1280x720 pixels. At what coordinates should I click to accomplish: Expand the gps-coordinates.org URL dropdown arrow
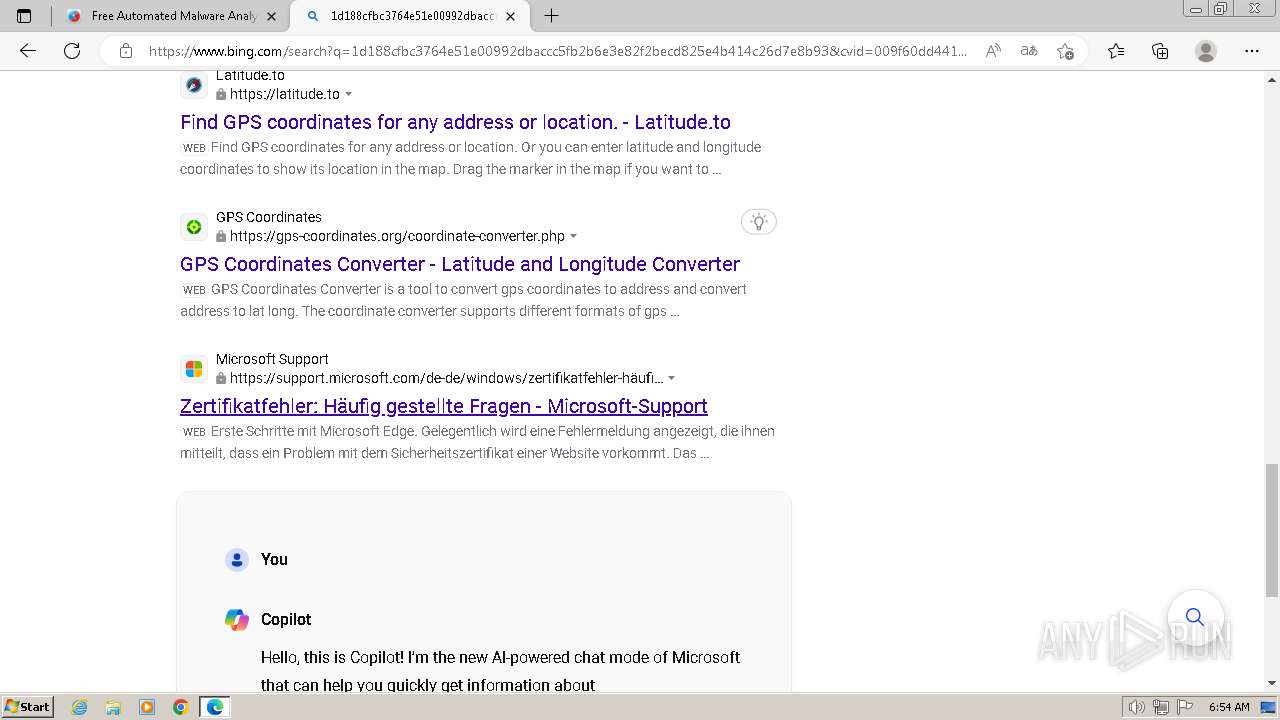point(574,236)
